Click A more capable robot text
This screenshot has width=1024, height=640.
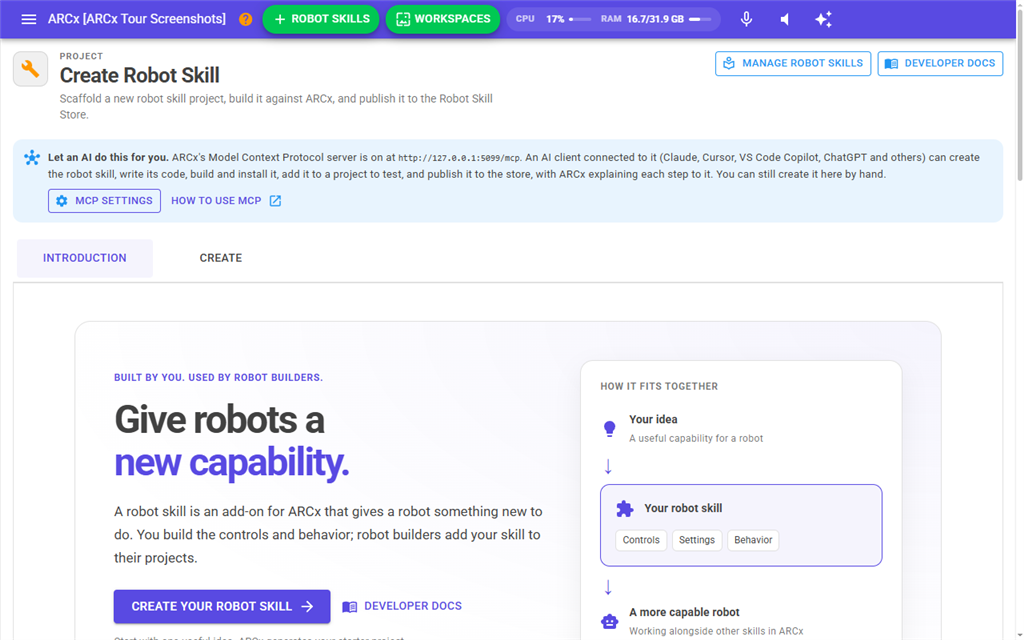(684, 612)
